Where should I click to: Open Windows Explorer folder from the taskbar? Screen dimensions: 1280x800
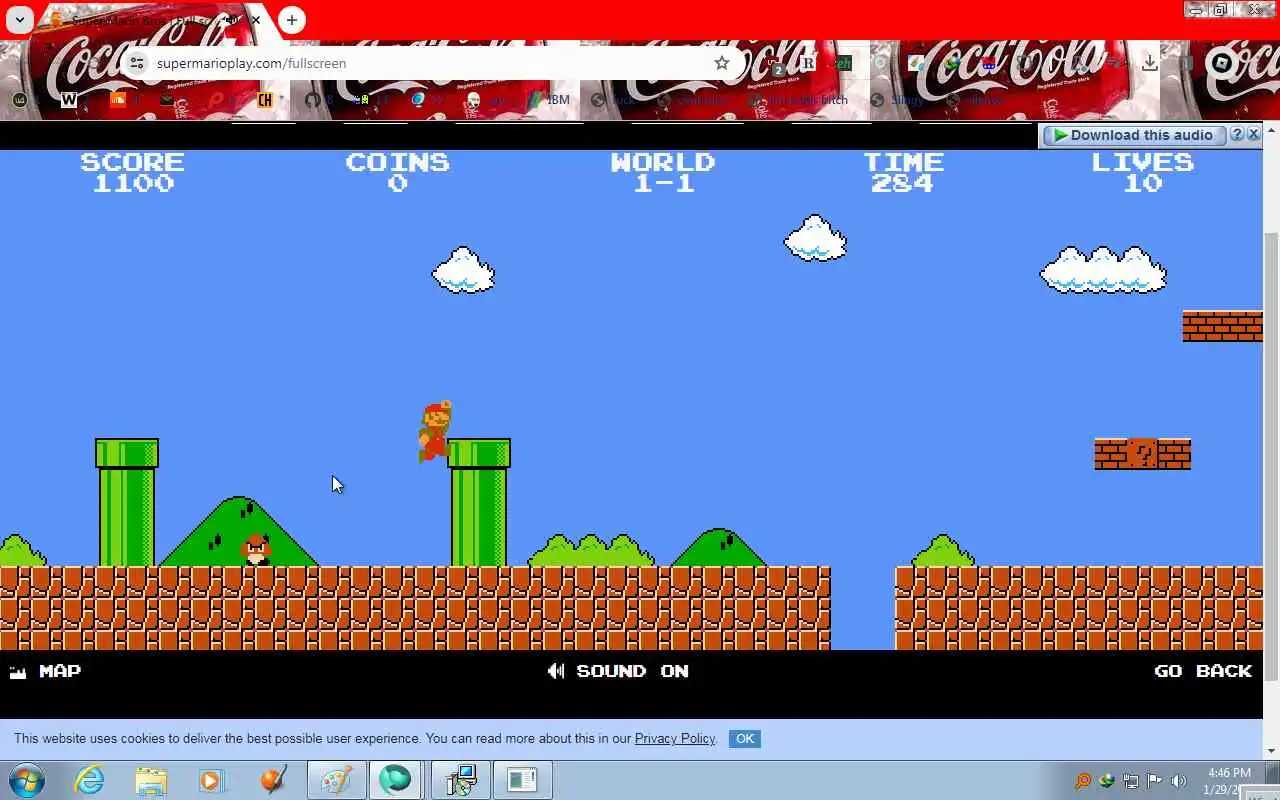point(151,780)
